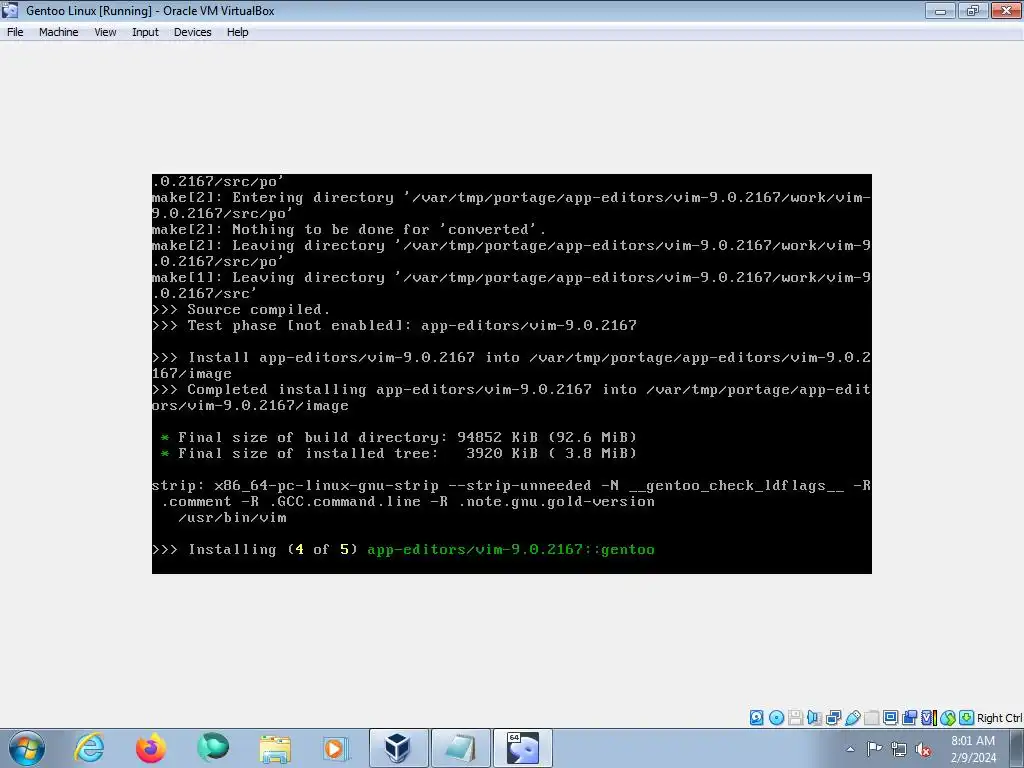Click the USB devices status icon
This screenshot has width=1024, height=768.
[852, 718]
